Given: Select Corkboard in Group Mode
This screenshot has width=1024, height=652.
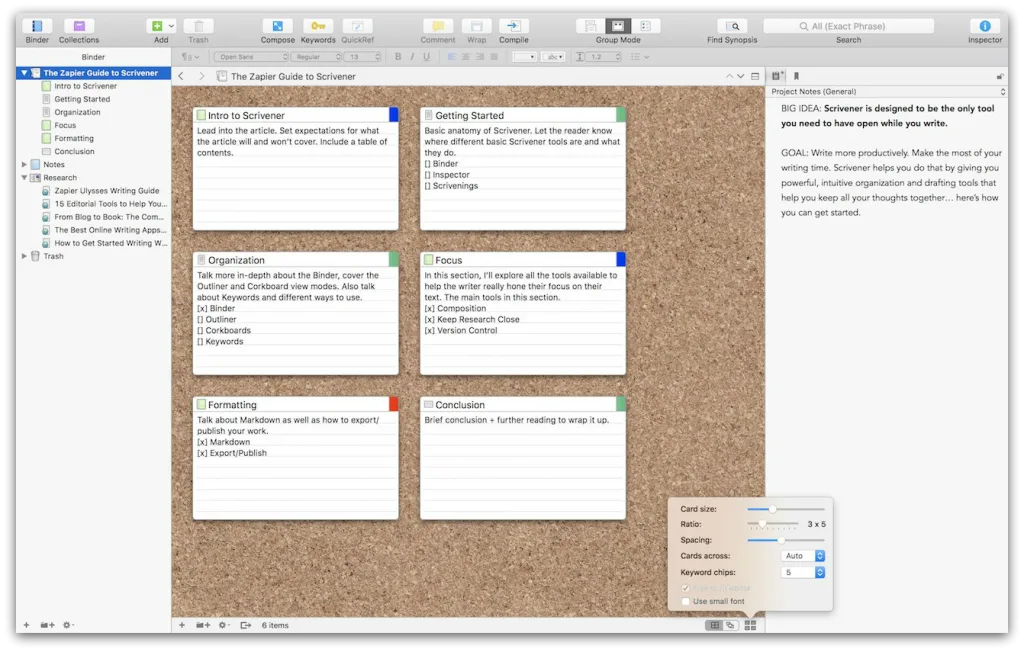Looking at the screenshot, I should (618, 26).
